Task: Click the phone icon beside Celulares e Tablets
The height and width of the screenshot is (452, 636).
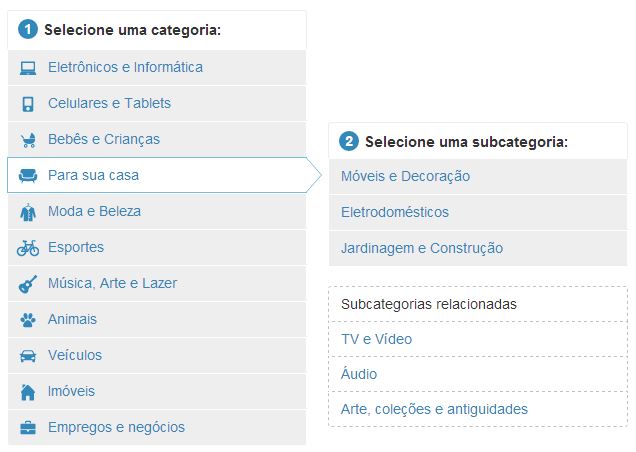Action: 28,104
